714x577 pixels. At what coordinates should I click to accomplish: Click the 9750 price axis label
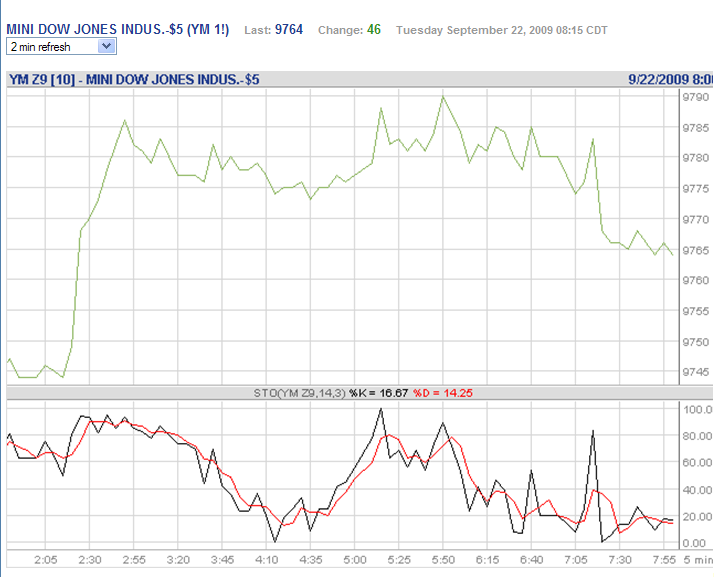click(695, 342)
